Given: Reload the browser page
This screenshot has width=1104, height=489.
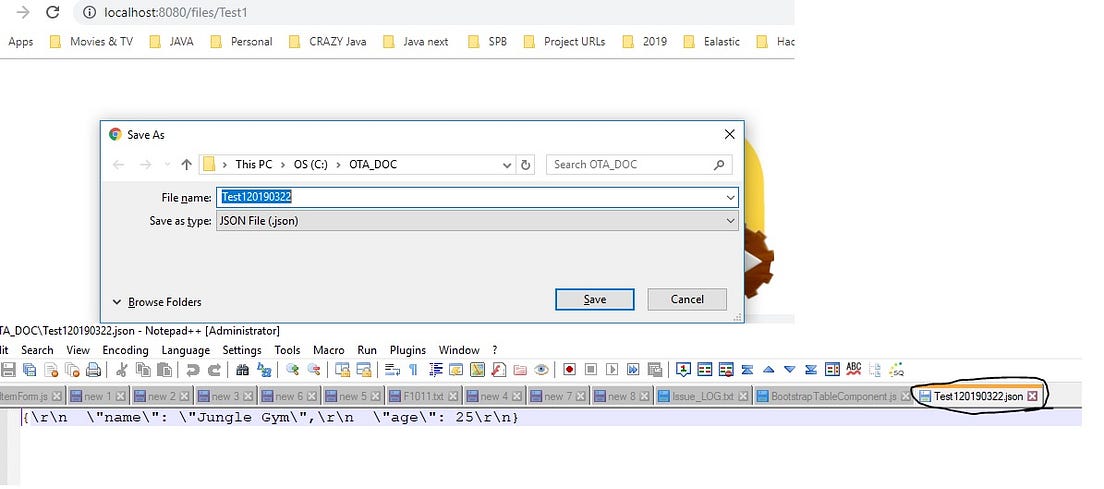Looking at the screenshot, I should pyautogui.click(x=52, y=12).
